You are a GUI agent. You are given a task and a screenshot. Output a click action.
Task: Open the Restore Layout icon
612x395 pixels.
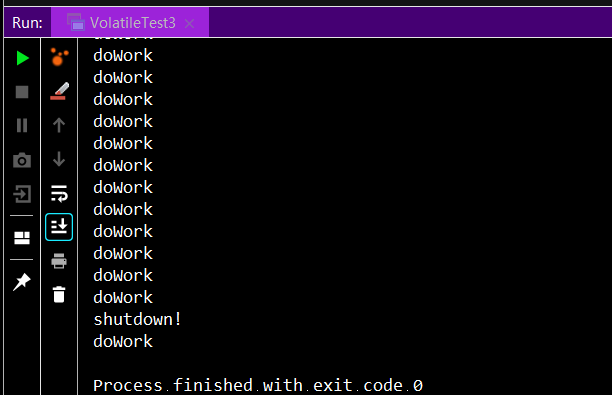(22, 237)
